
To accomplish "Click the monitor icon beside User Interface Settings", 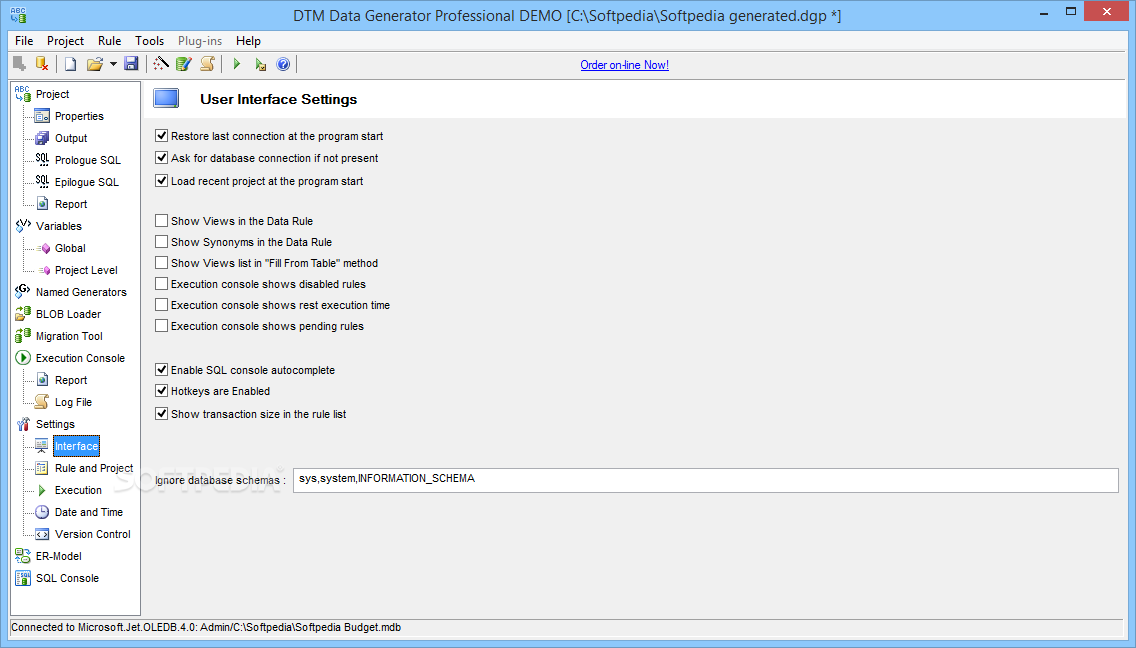I will tap(166, 99).
